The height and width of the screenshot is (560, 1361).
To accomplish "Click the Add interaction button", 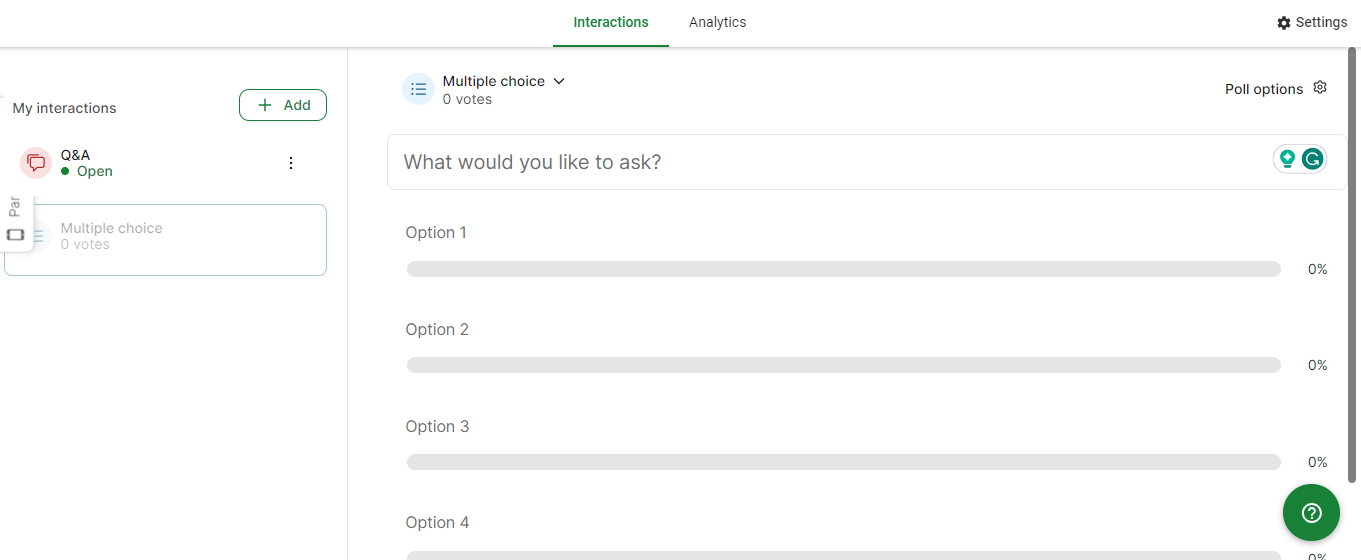I will tap(283, 105).
